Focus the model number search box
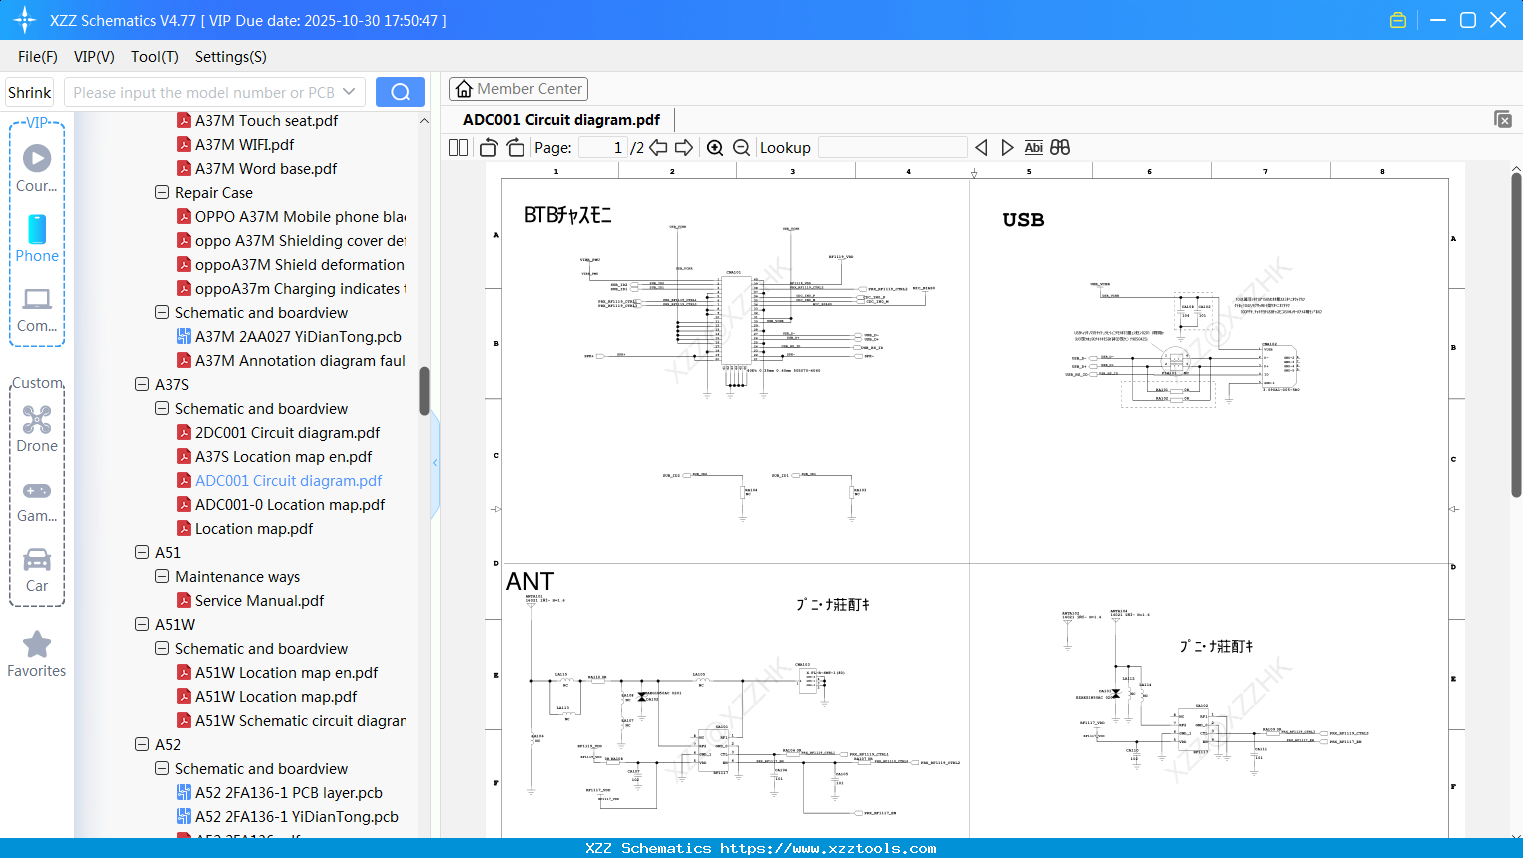The width and height of the screenshot is (1523, 858). 205,92
